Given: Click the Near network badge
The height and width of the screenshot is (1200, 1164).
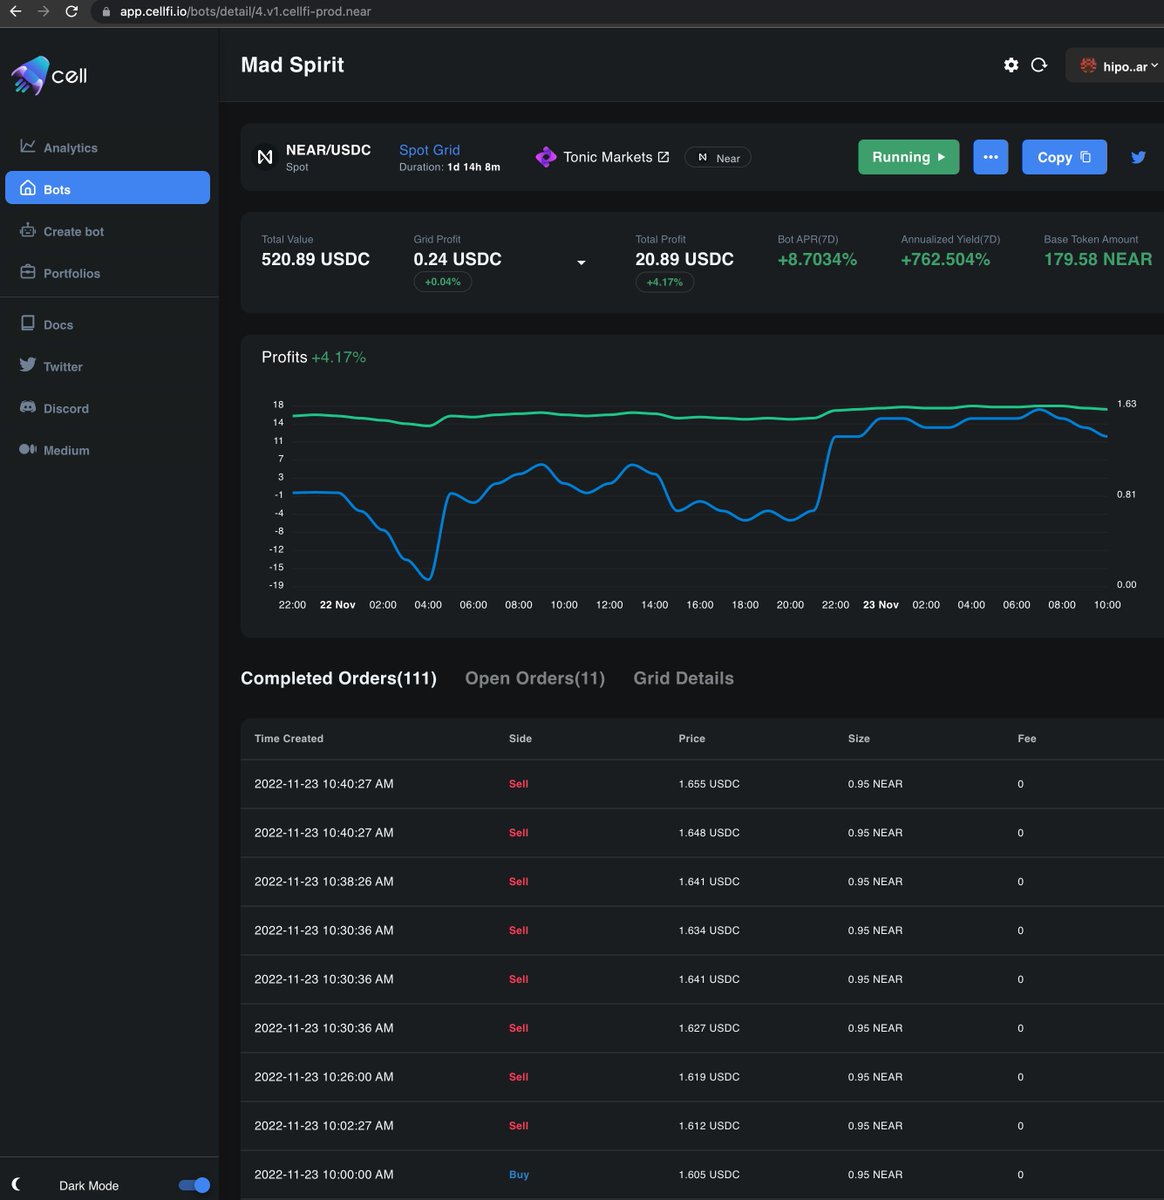Looking at the screenshot, I should pyautogui.click(x=718, y=158).
